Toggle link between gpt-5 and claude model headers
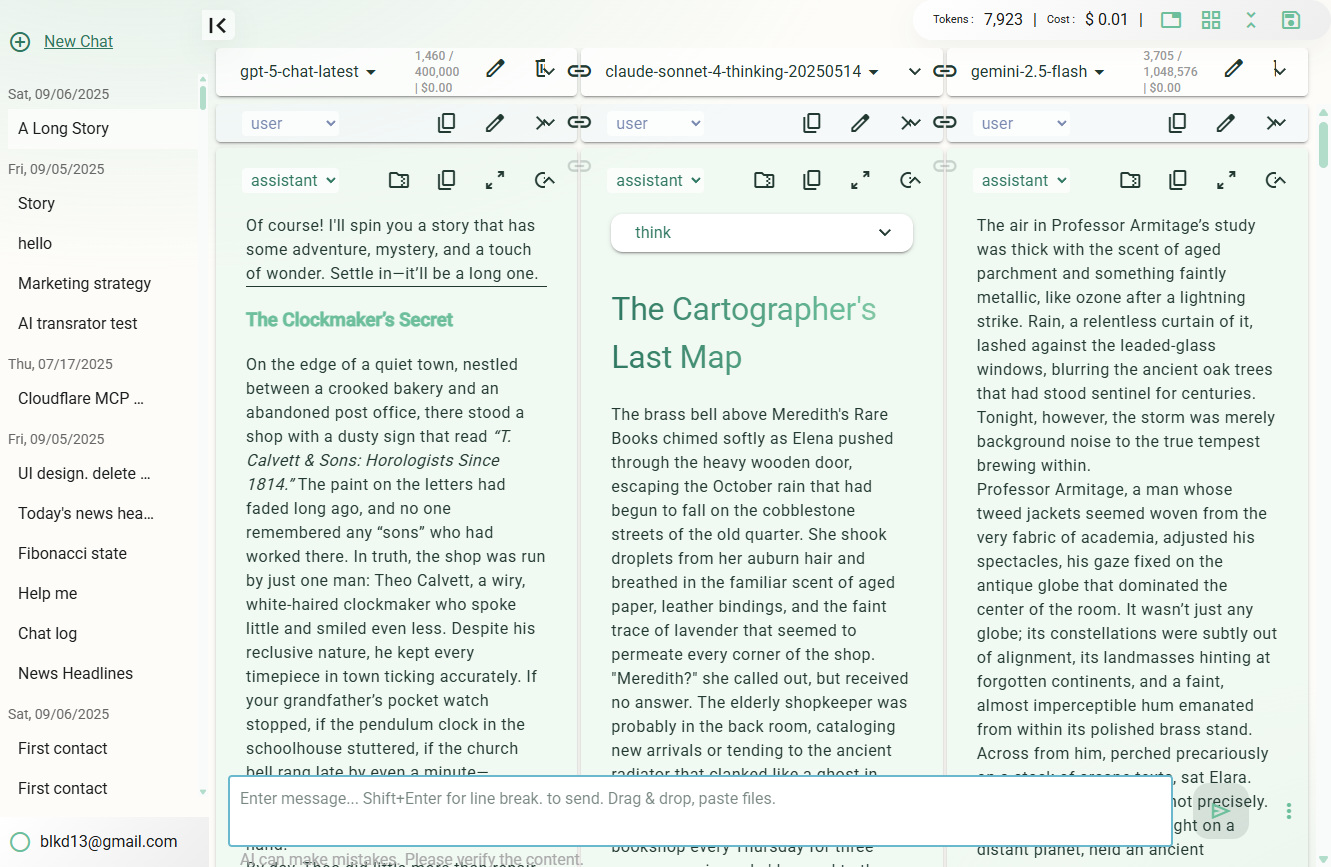The width and height of the screenshot is (1331, 867). pyautogui.click(x=579, y=71)
